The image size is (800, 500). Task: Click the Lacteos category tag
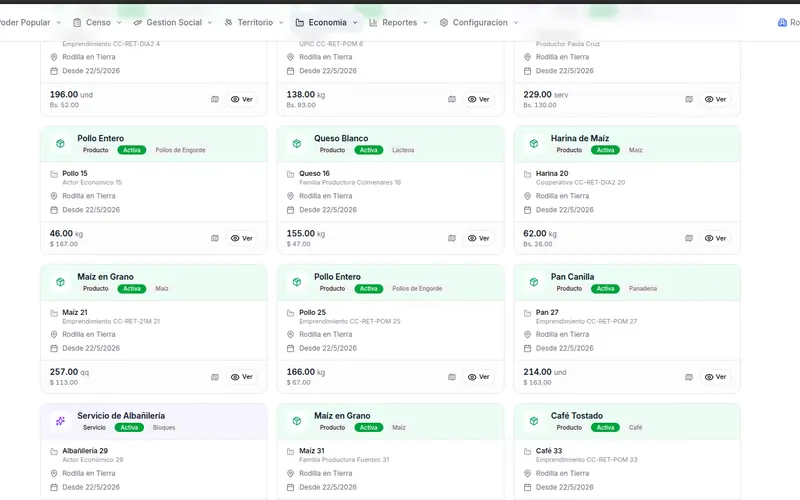point(403,150)
